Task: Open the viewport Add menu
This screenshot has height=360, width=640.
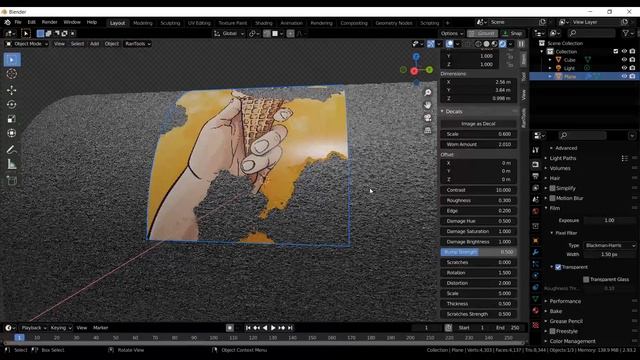Action: (x=94, y=44)
